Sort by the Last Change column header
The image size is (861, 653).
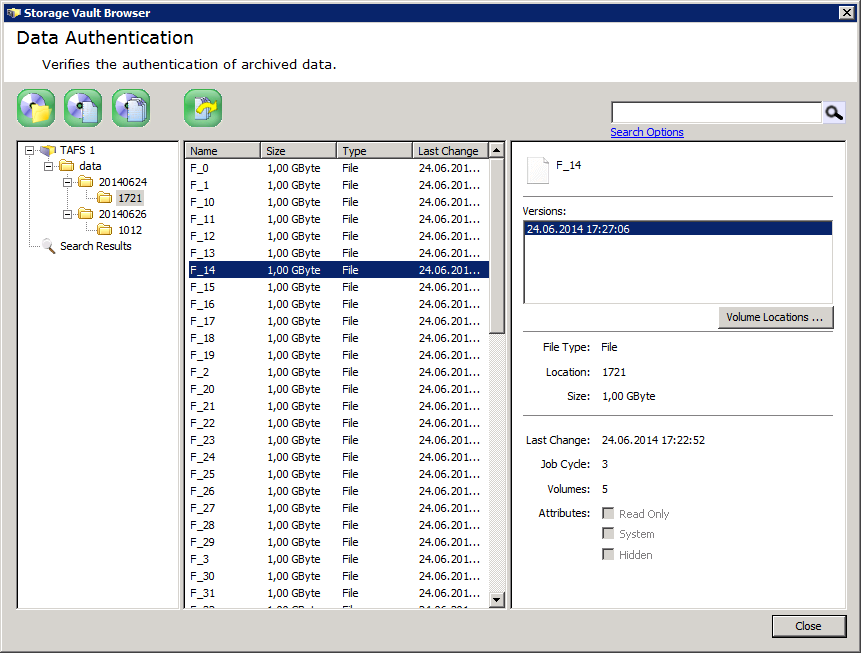coord(450,150)
